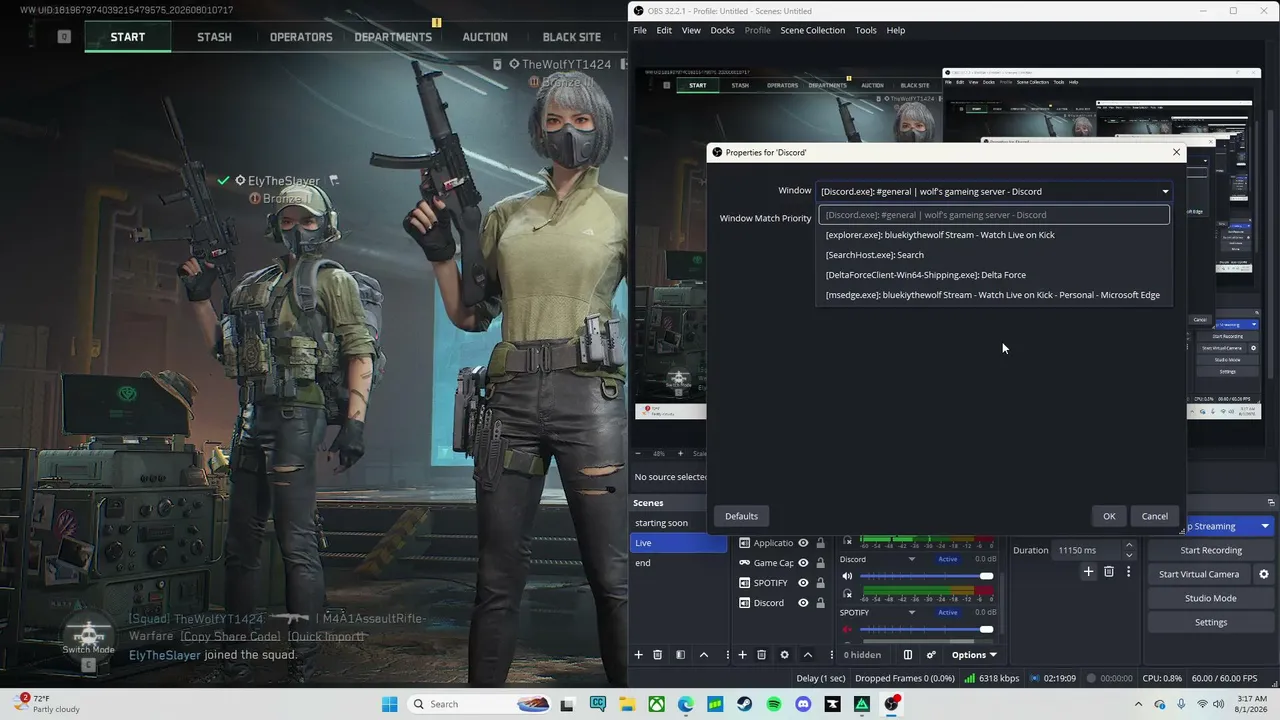1280x720 pixels.
Task: Click the transition Duration value field
Action: [1088, 550]
